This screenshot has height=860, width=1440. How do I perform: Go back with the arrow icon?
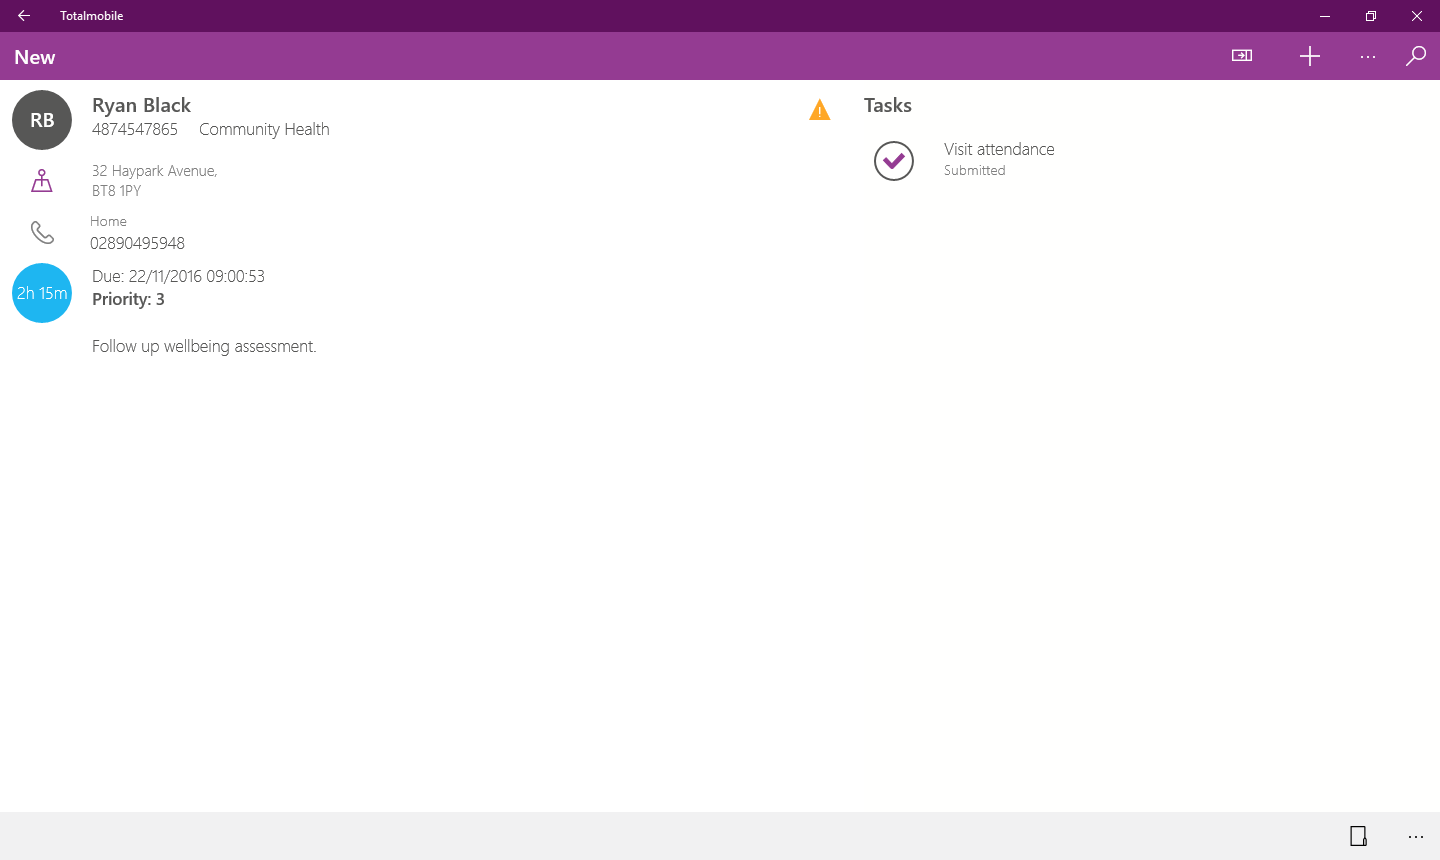(24, 16)
